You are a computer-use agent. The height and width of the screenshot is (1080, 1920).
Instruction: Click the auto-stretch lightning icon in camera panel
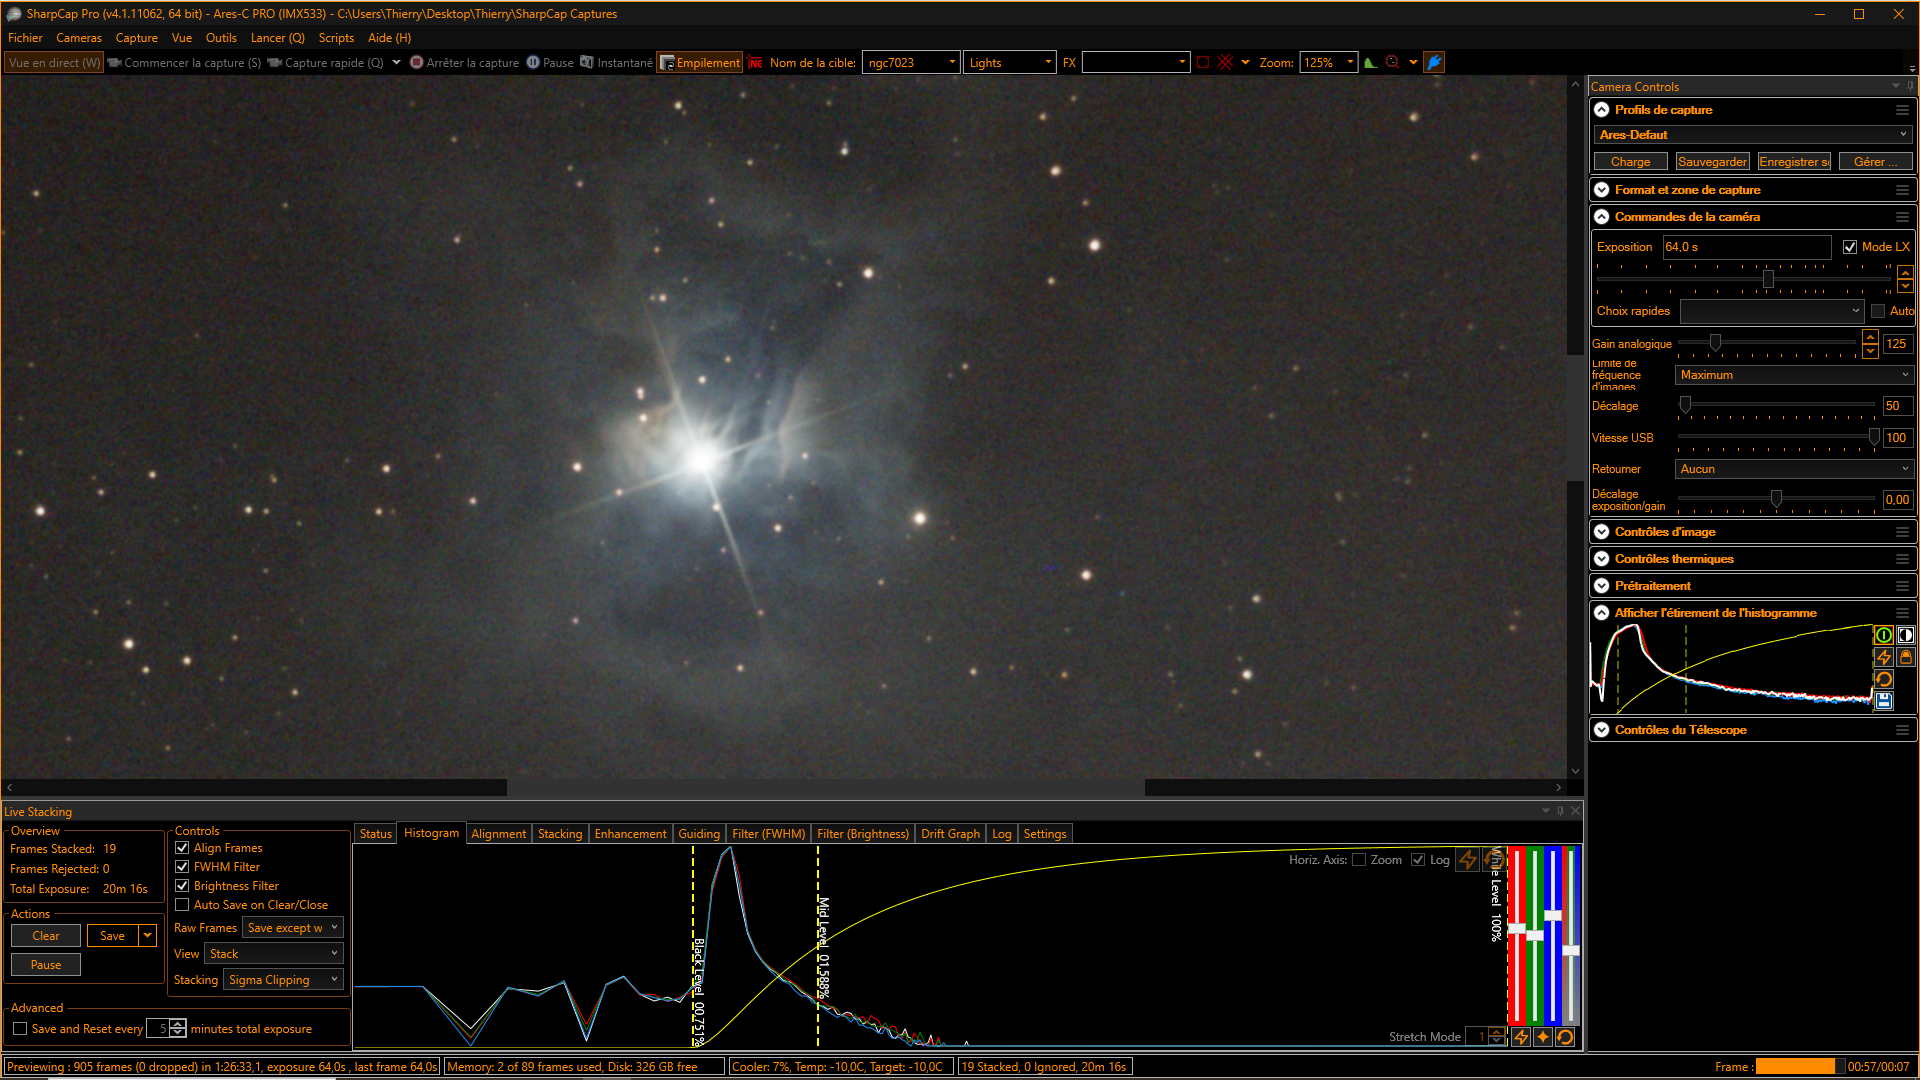coord(1883,657)
